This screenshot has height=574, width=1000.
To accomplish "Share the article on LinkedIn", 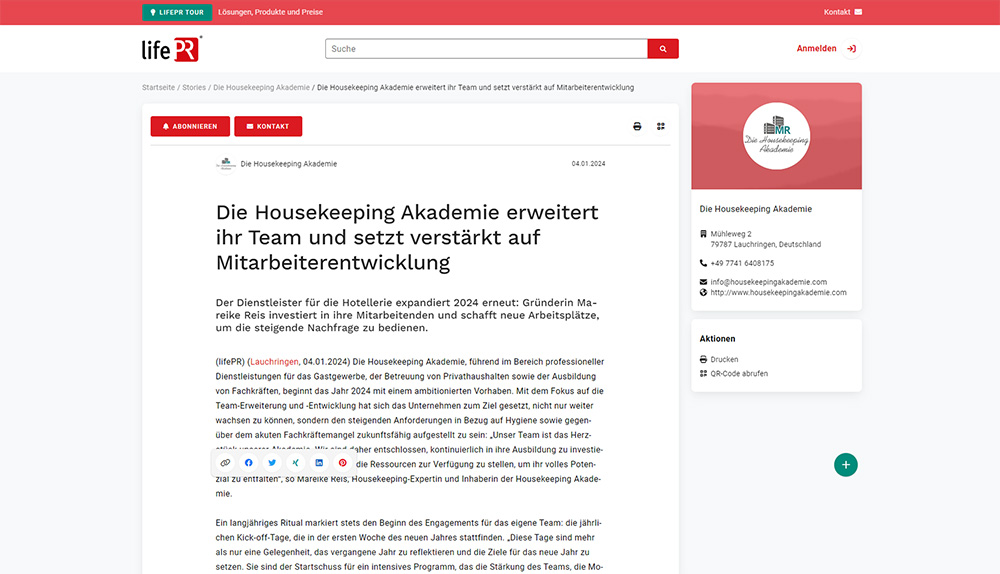I will tap(319, 463).
